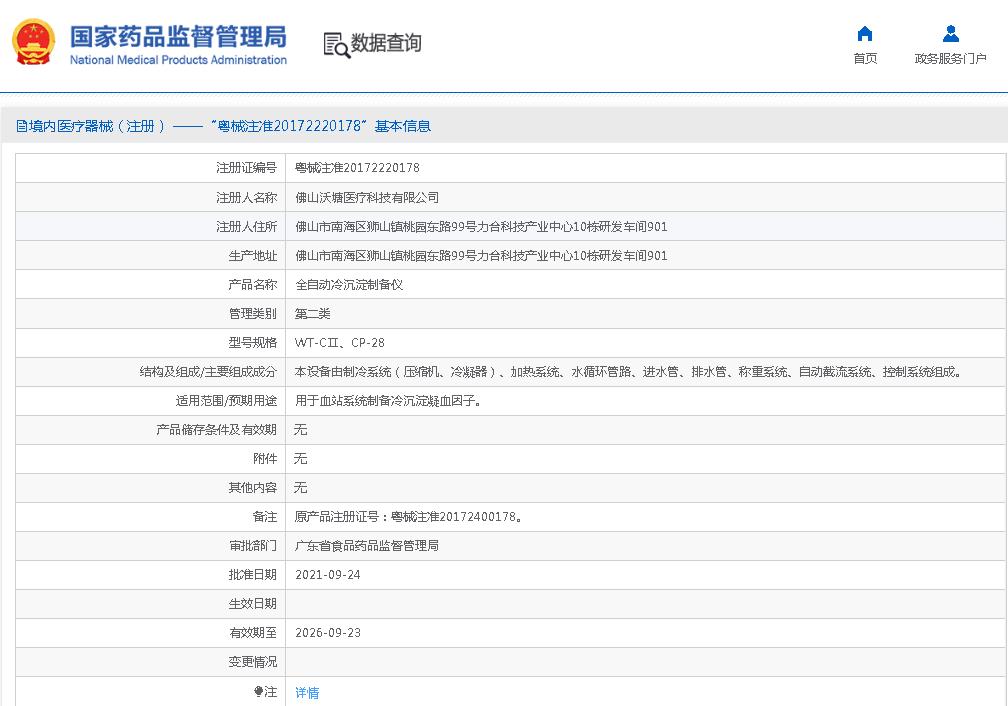This screenshot has height=706, width=1008.
Task: Click the data query magnifier icon
Action: [336, 45]
